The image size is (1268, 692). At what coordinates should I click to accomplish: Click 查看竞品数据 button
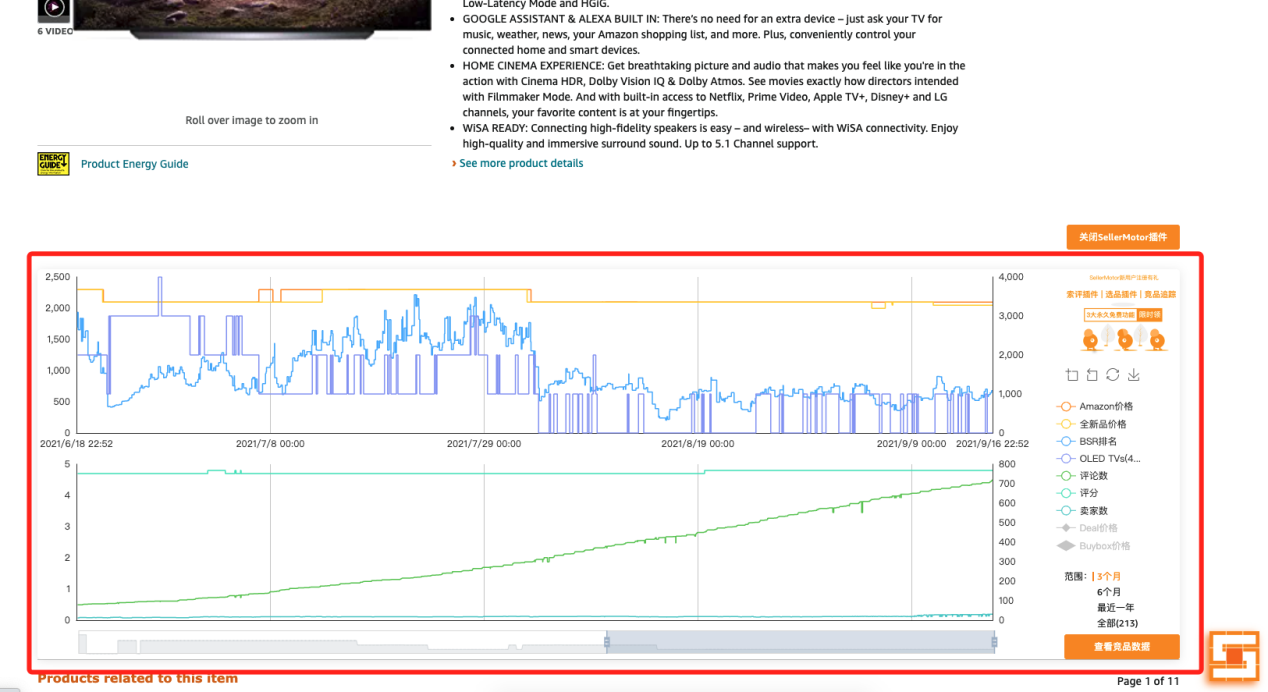1122,647
